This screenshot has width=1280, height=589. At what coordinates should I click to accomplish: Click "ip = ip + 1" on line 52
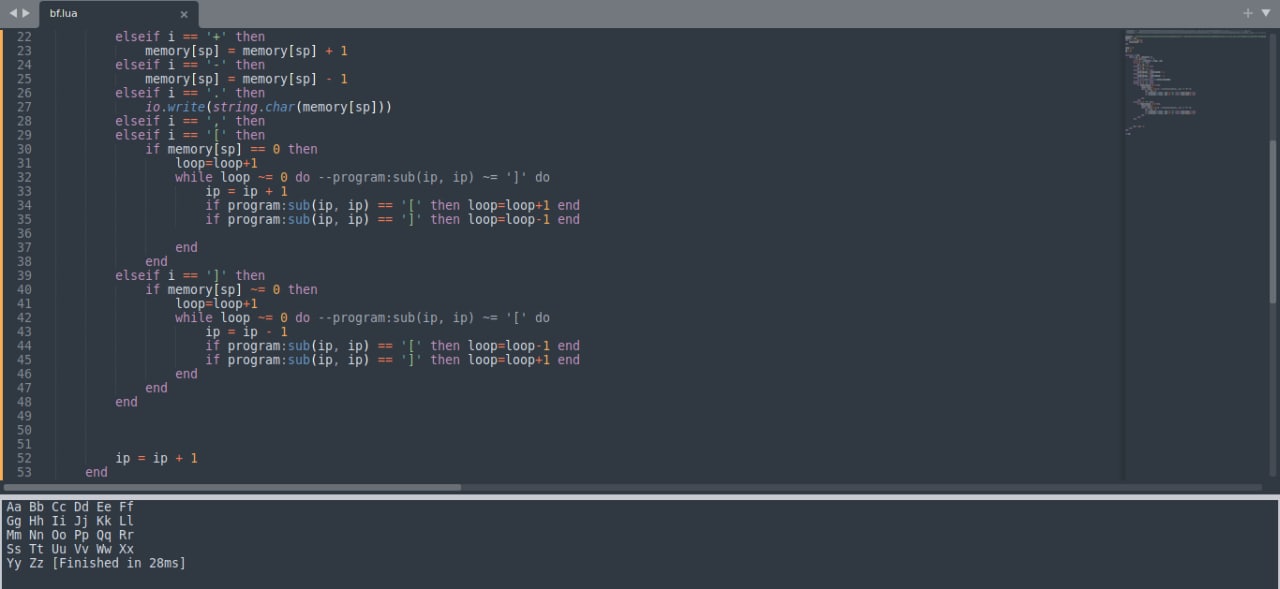156,458
